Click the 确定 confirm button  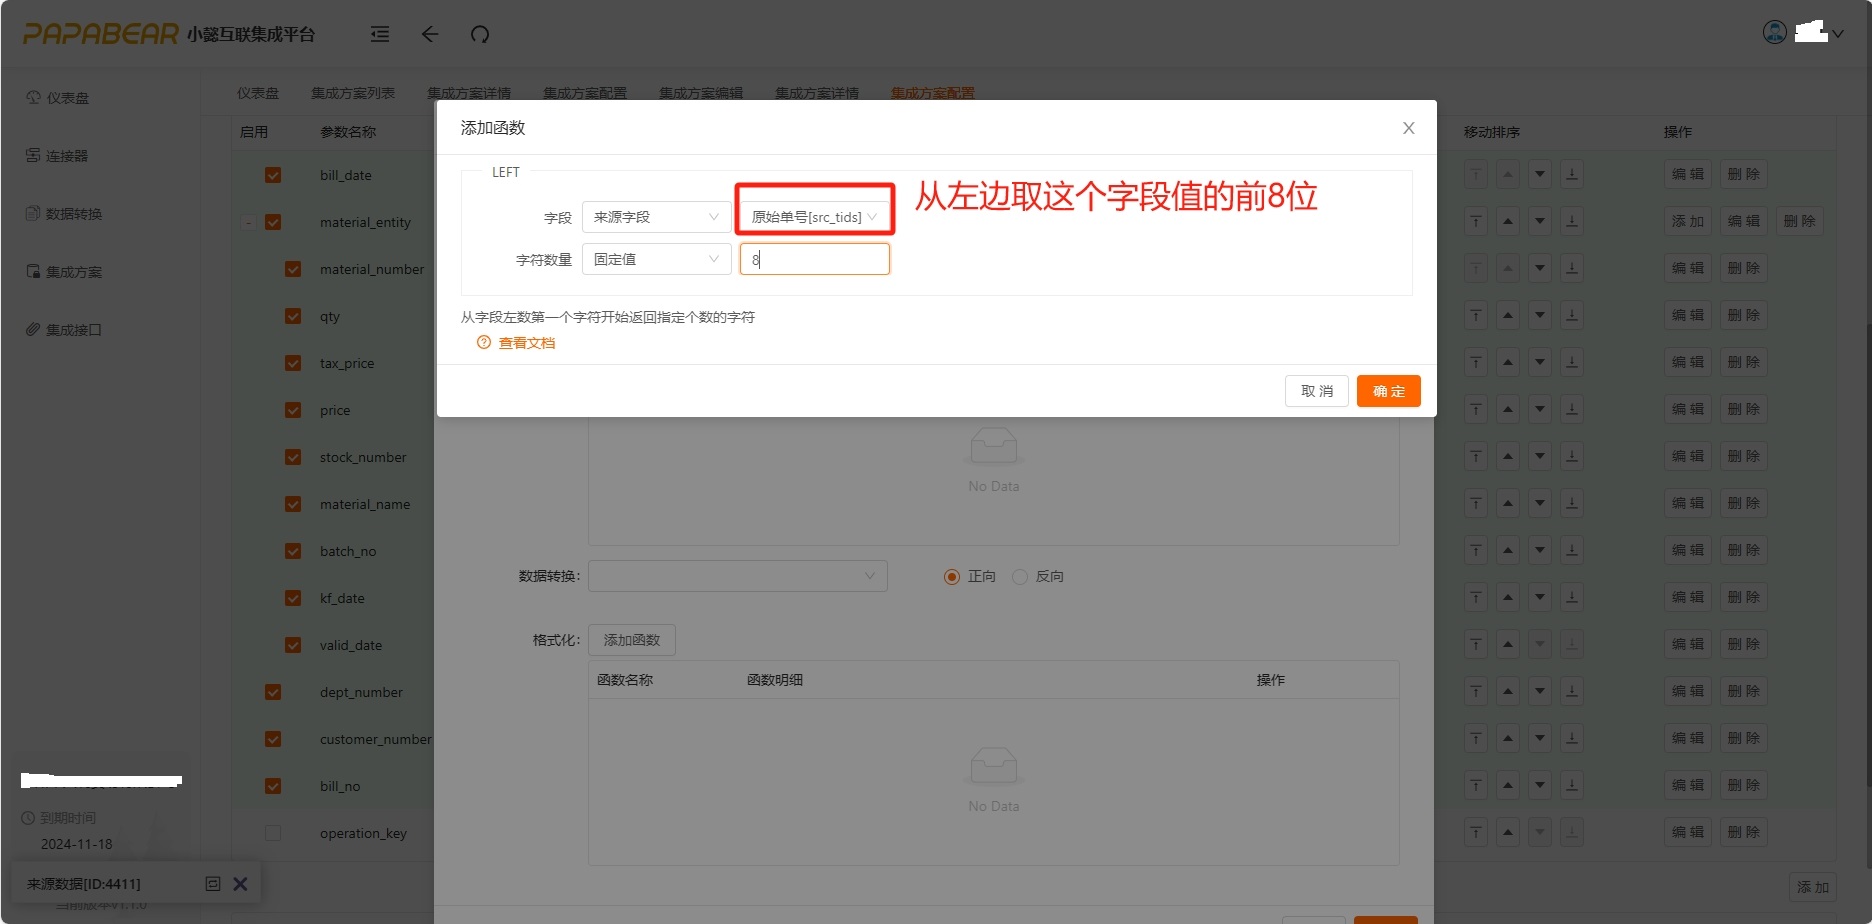1388,391
